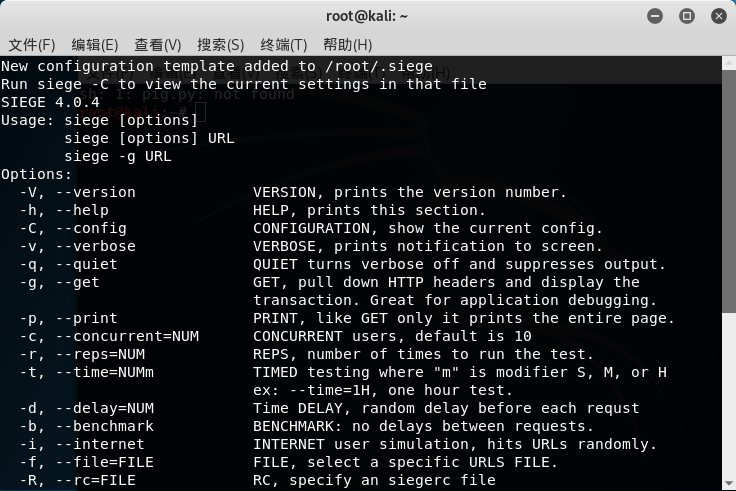Click the /root/.siege path text
This screenshot has height=491, width=736.
coord(379,66)
